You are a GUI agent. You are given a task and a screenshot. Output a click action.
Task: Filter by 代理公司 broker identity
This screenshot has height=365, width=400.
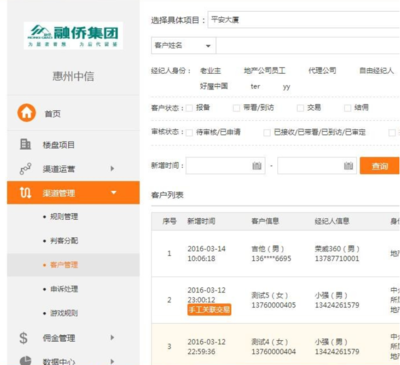click(322, 71)
